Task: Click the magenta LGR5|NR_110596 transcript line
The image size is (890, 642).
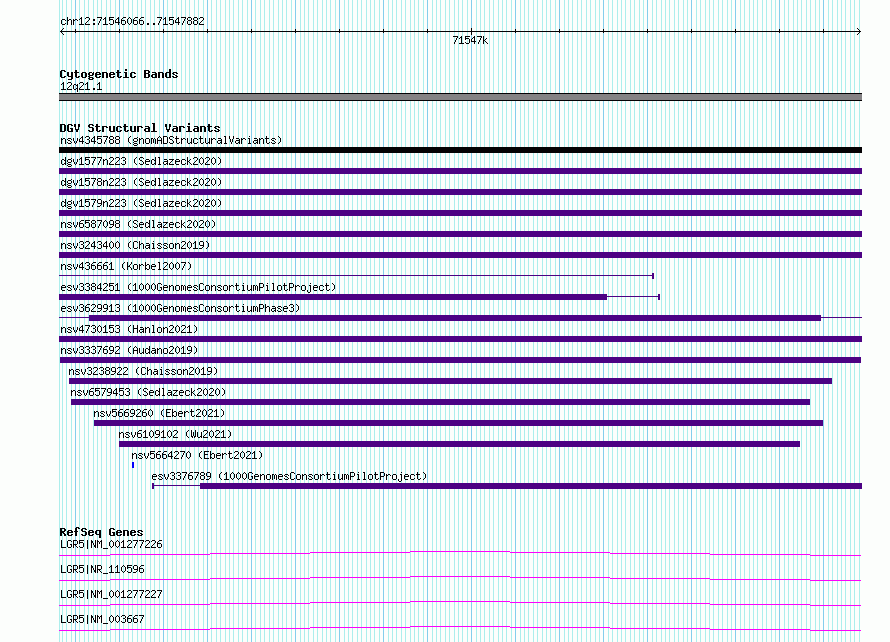Action: [460, 578]
